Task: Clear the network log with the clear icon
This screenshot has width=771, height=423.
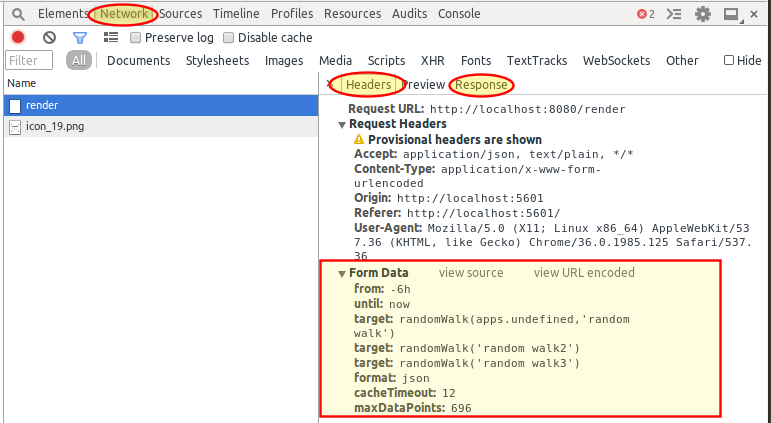Action: (49, 37)
